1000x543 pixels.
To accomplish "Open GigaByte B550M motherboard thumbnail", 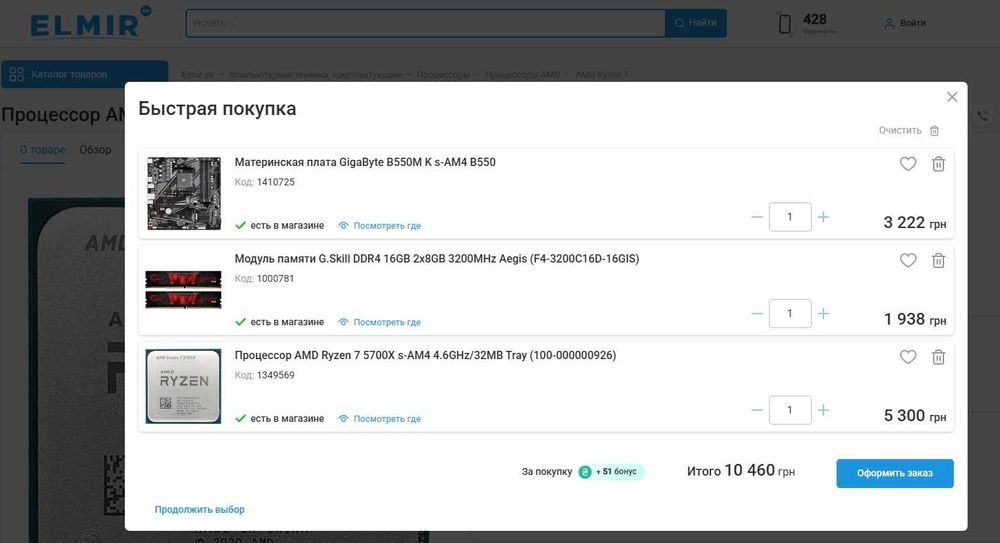I will (x=184, y=193).
